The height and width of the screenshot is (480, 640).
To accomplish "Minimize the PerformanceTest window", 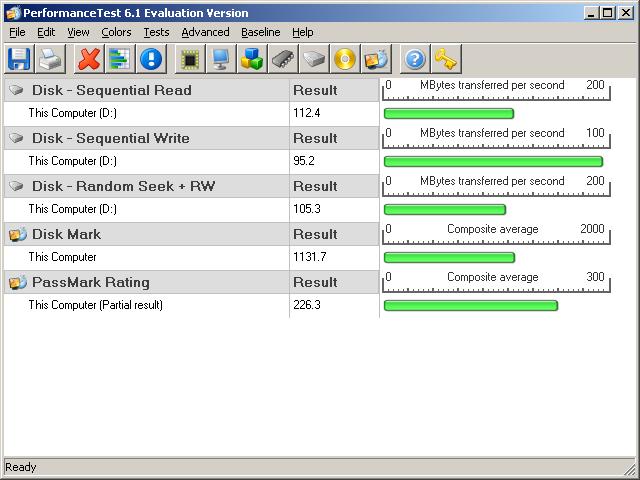I will coord(591,13).
